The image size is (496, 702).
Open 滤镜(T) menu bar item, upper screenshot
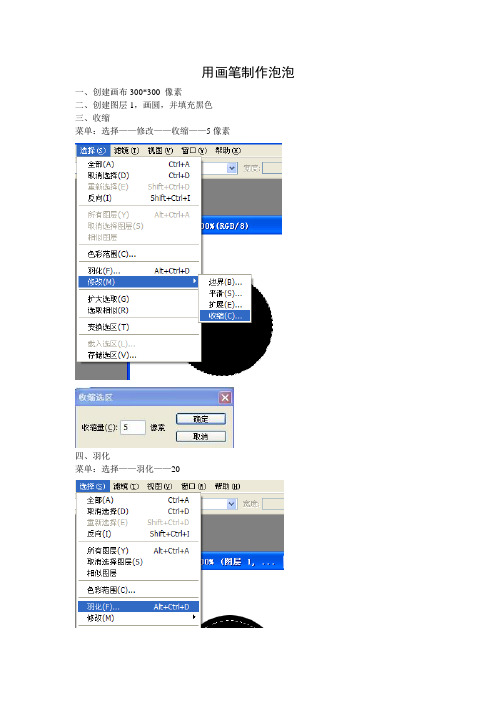(x=126, y=150)
